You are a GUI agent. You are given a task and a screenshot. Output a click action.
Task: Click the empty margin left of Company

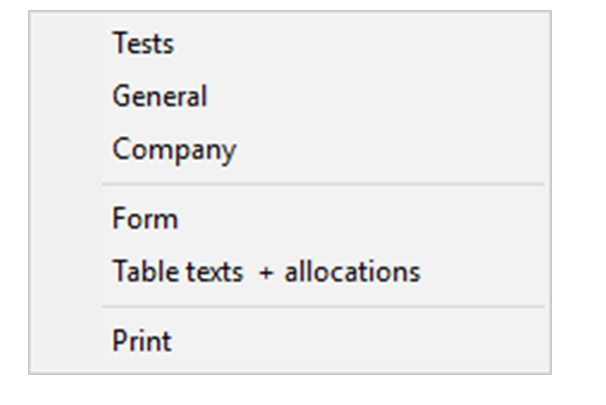point(66,150)
